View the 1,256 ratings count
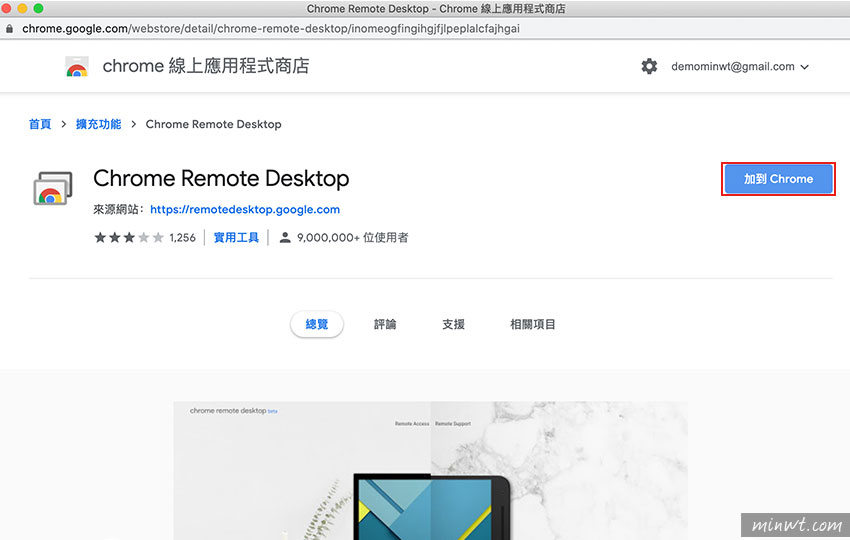850x540 pixels. point(182,237)
